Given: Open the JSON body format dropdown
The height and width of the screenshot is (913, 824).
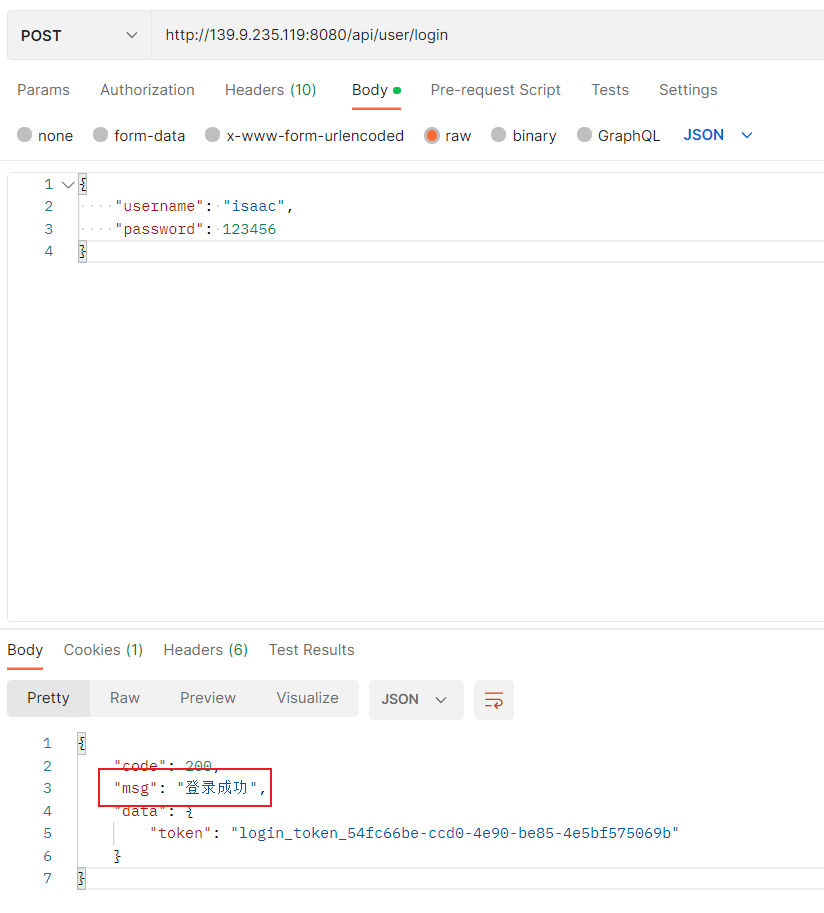Looking at the screenshot, I should click(x=718, y=135).
